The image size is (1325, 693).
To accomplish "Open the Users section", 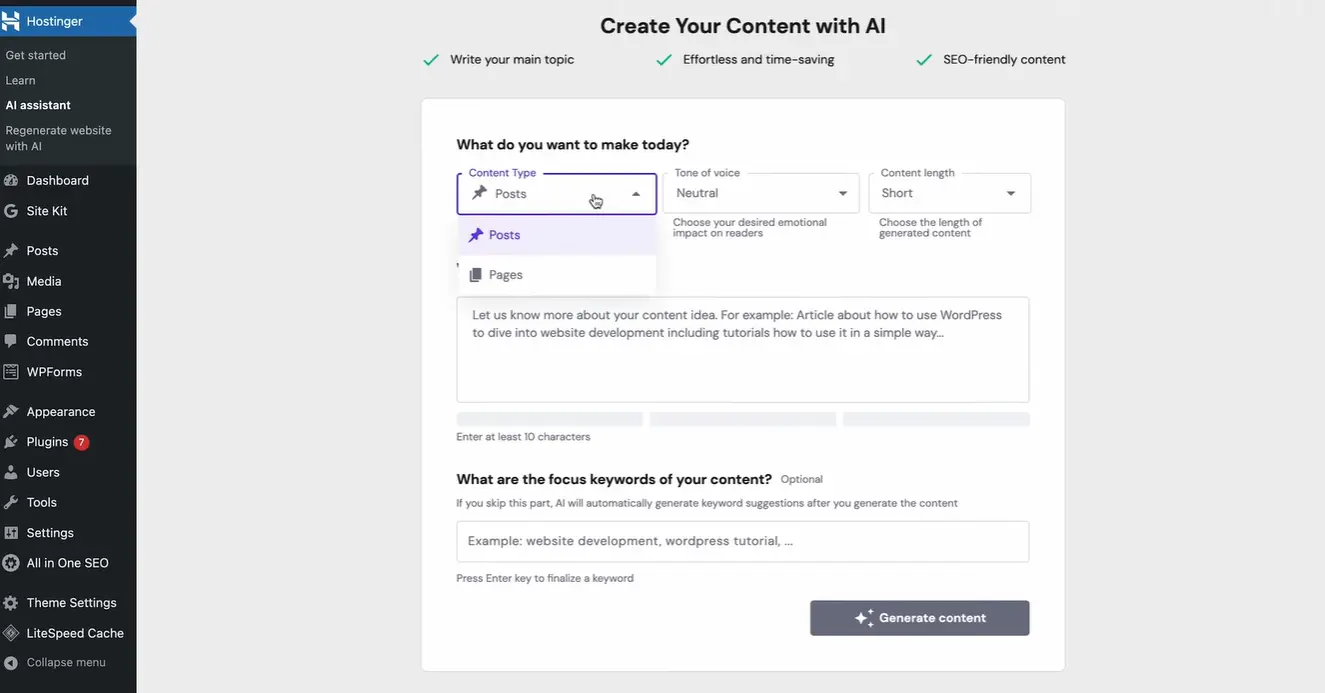I will [x=46, y=472].
